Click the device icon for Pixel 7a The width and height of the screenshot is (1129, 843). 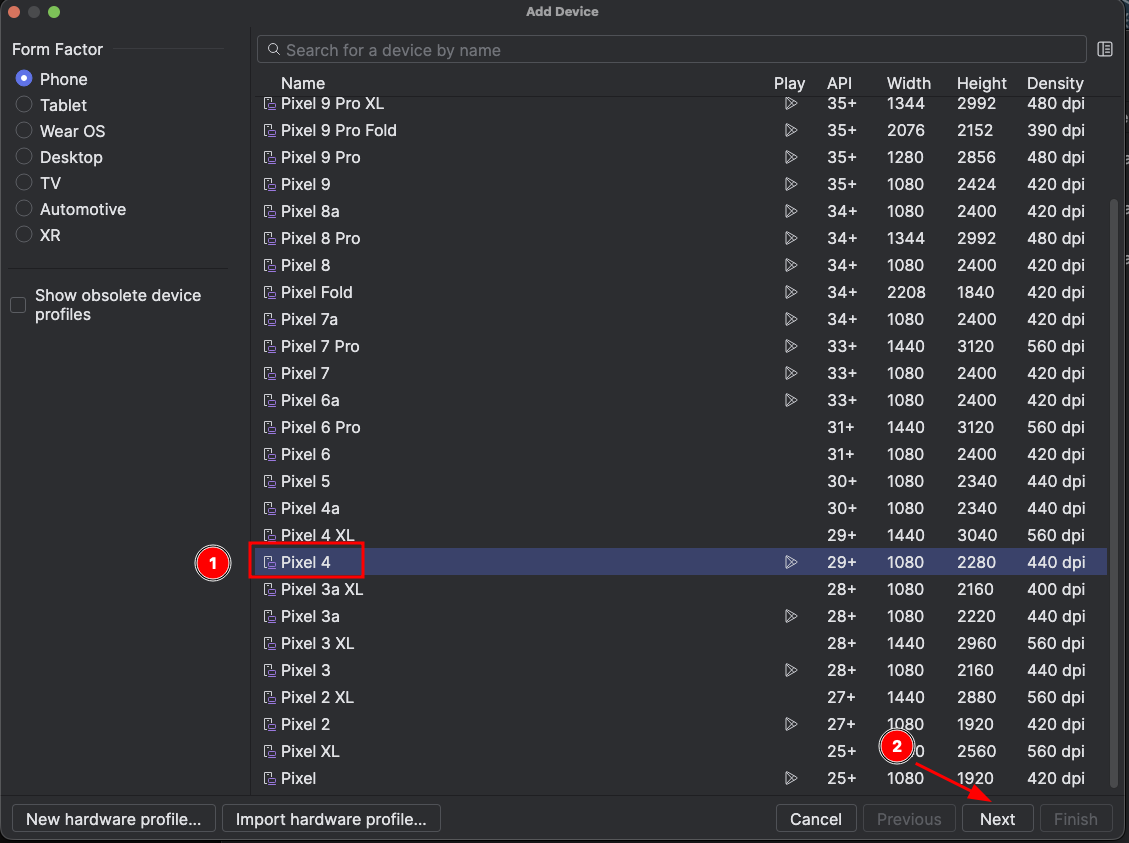270,319
